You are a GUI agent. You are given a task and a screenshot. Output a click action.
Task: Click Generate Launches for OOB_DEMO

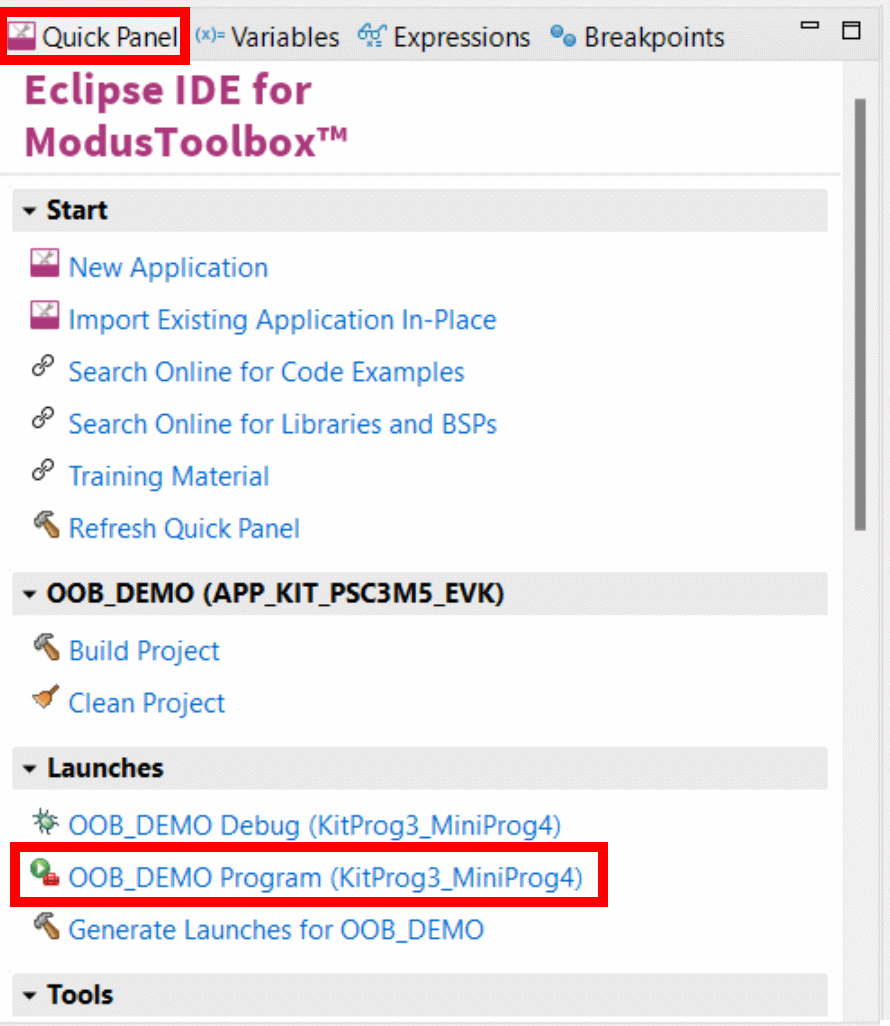[x=276, y=930]
